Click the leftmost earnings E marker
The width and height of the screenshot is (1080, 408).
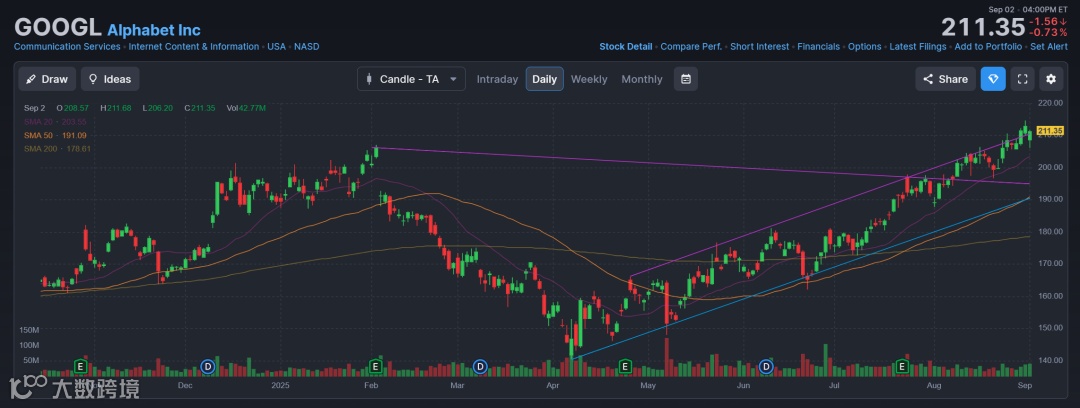pos(81,366)
